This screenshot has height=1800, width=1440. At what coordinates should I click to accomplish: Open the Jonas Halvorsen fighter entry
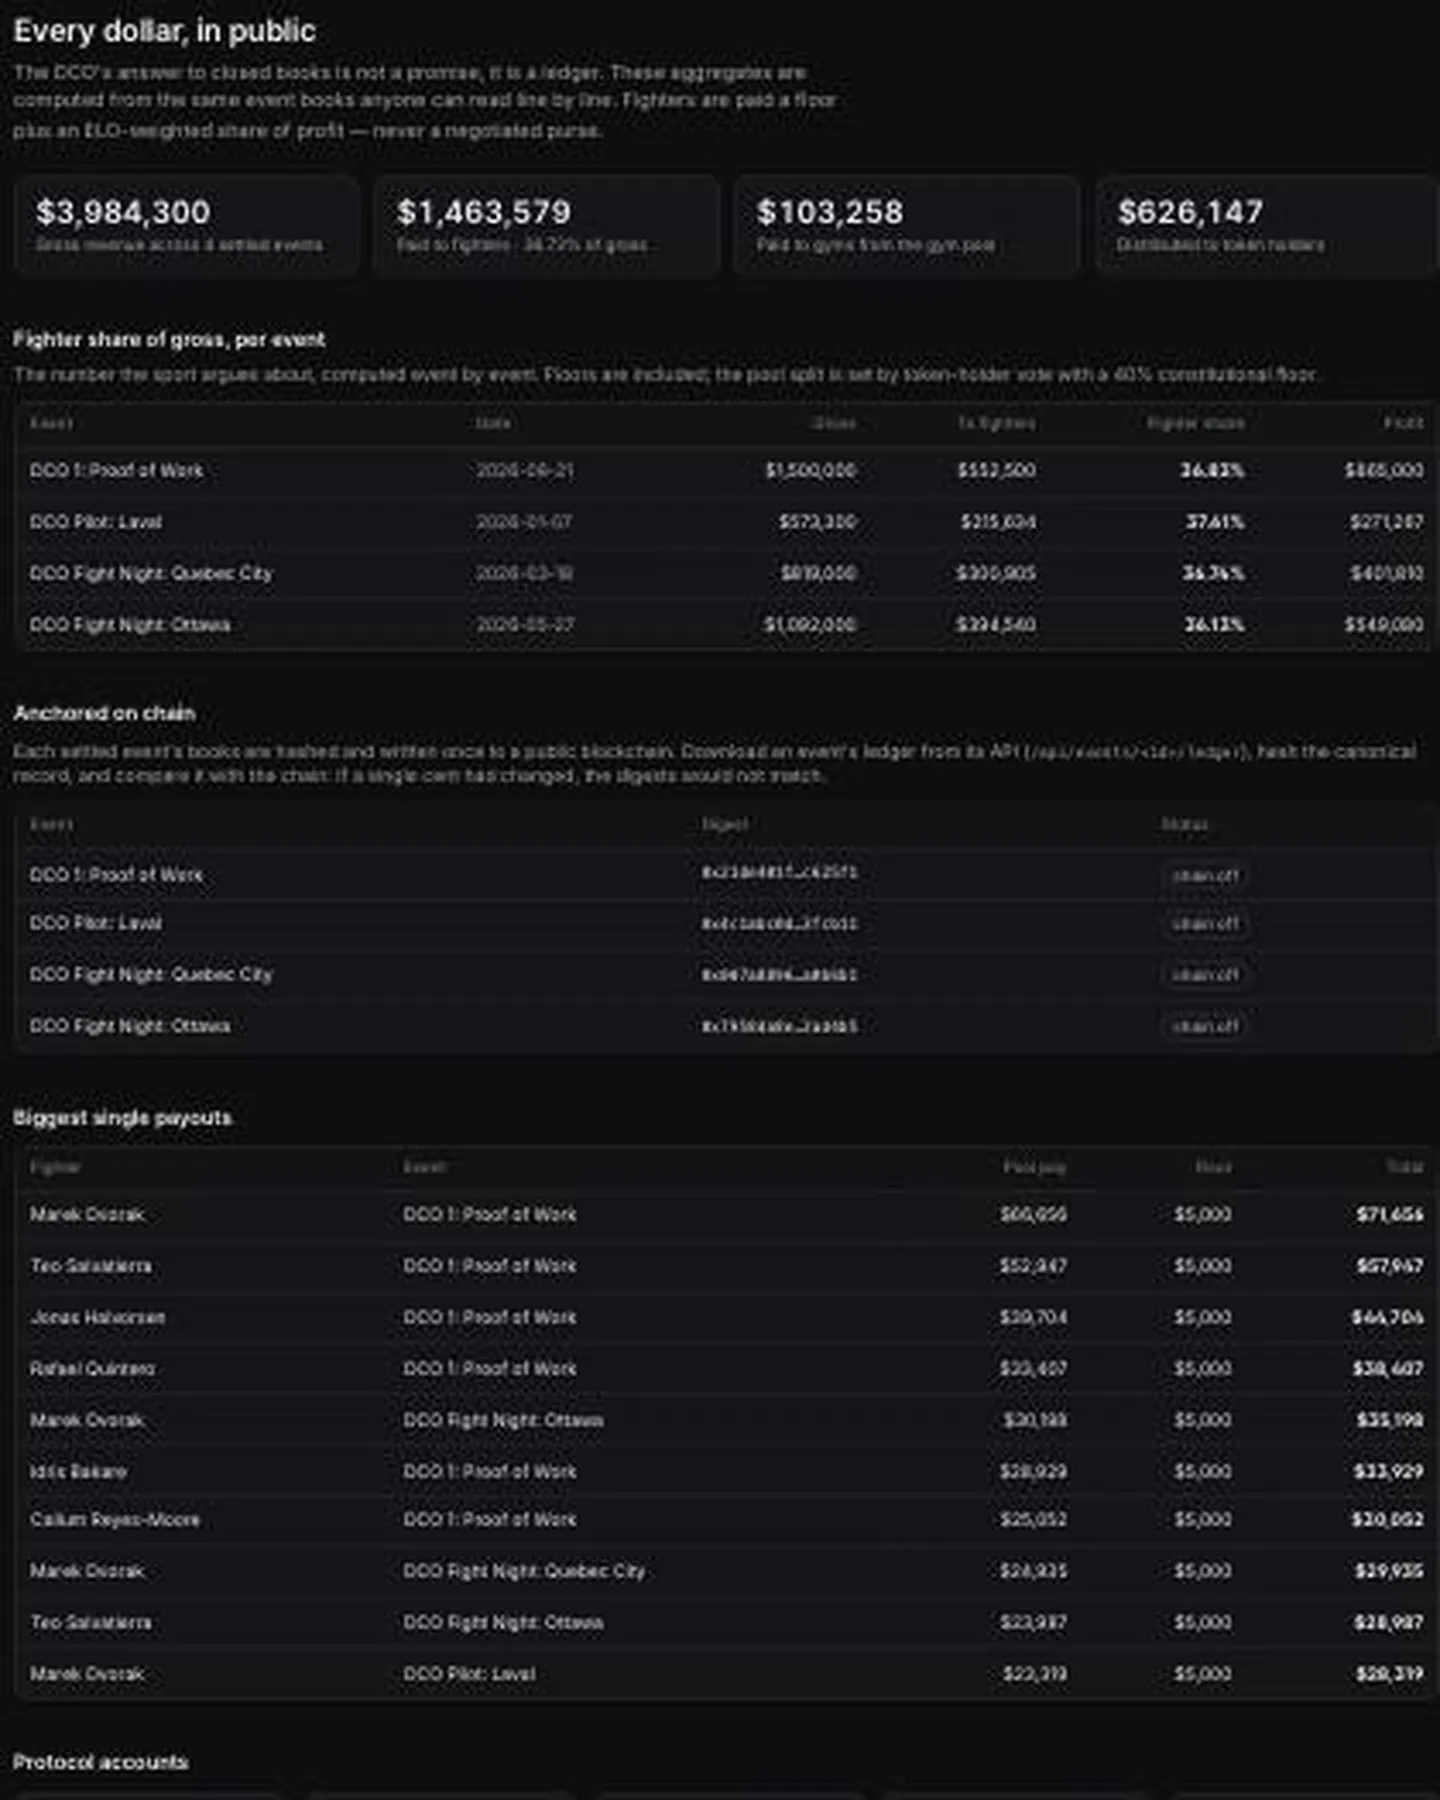point(97,1318)
